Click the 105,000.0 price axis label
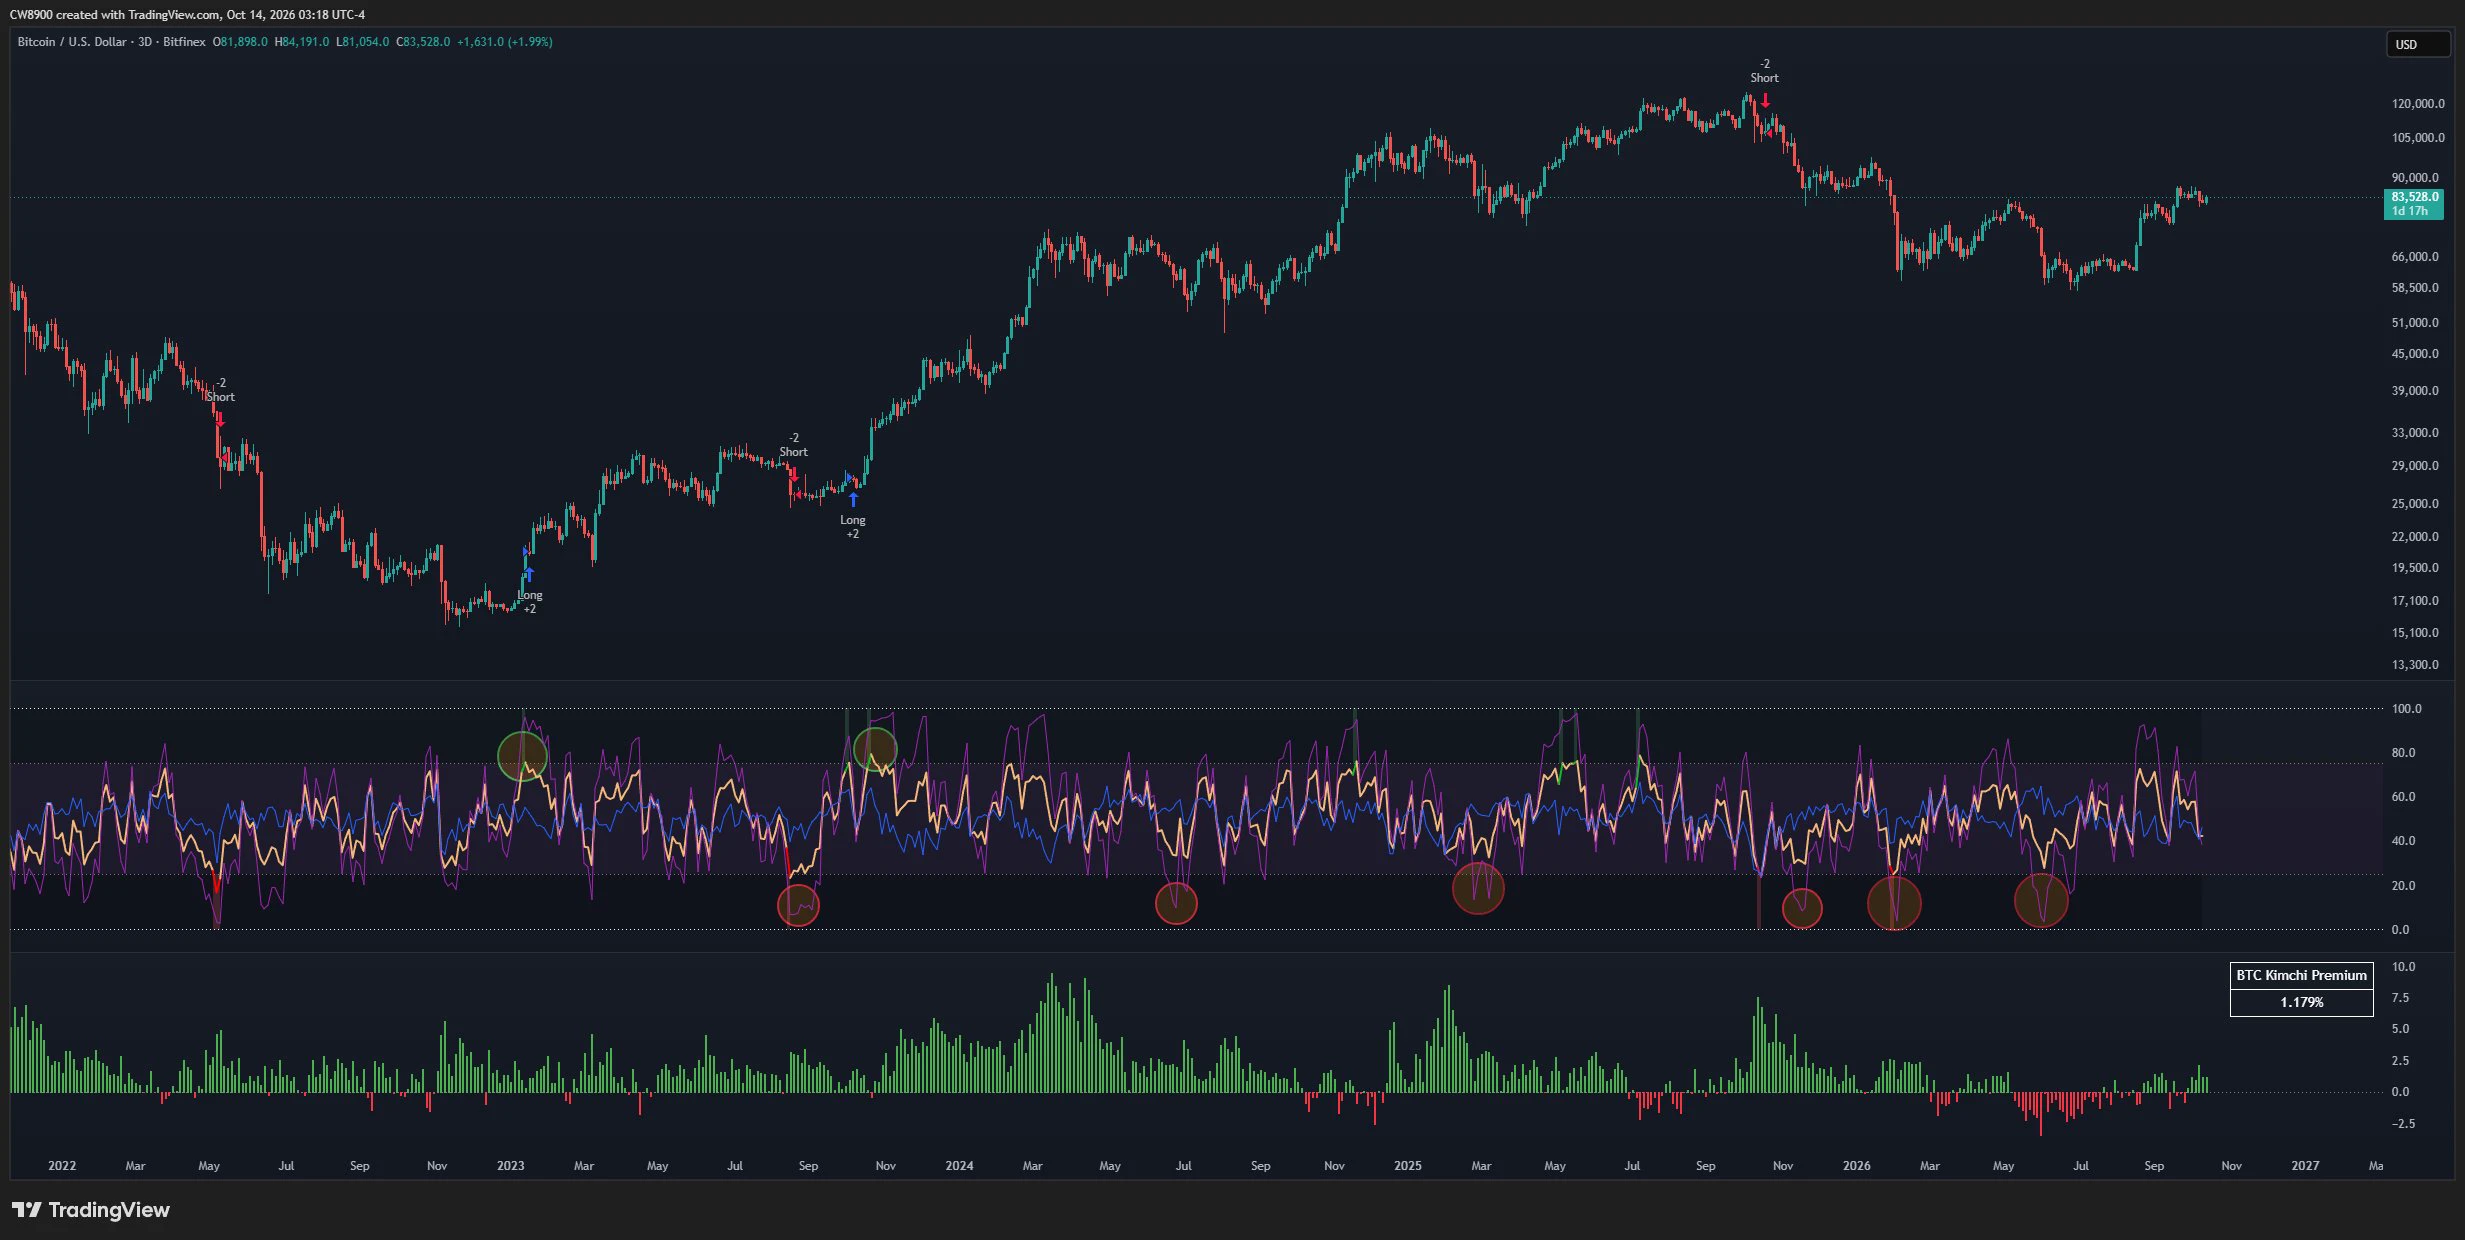The width and height of the screenshot is (2465, 1240). tap(2418, 138)
